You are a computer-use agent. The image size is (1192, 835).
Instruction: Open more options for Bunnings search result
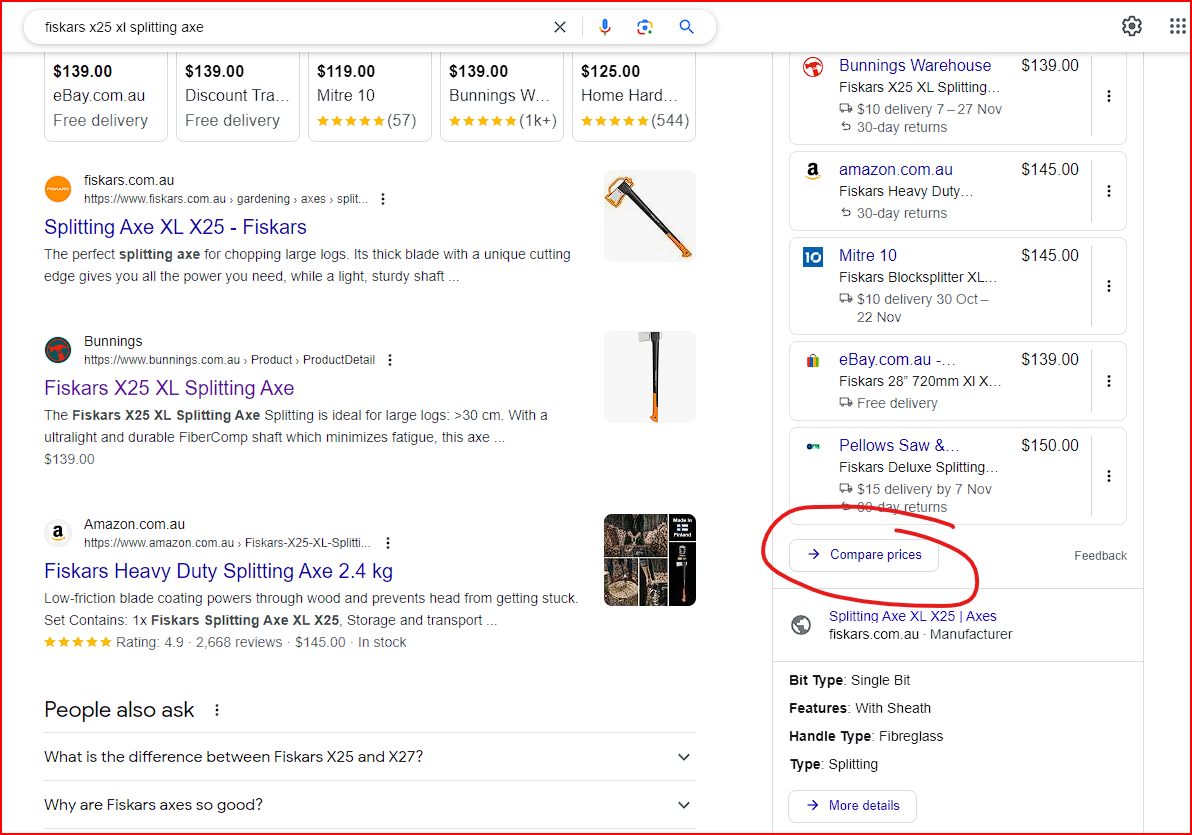(x=390, y=360)
